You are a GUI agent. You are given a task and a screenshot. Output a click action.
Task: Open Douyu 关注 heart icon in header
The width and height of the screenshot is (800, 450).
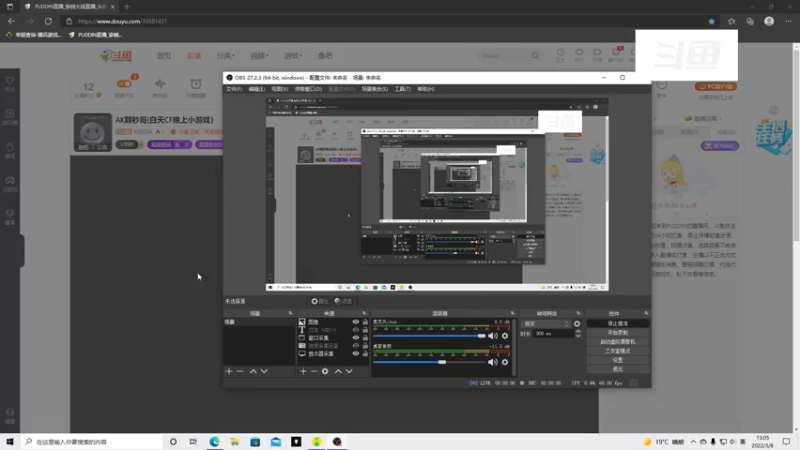(x=579, y=53)
